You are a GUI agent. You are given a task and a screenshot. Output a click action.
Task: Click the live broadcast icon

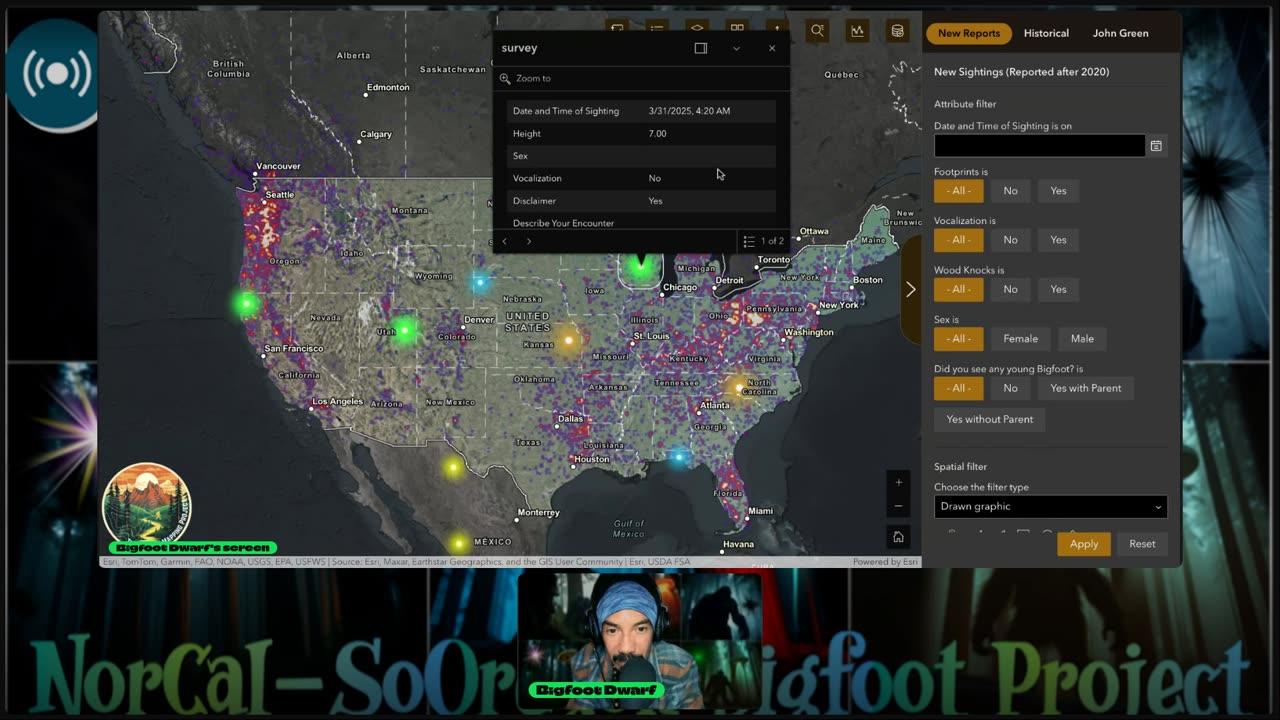point(57,74)
